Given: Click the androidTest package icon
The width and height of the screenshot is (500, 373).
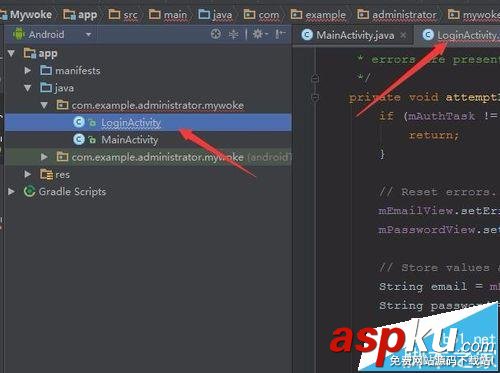Looking at the screenshot, I should point(62,157).
